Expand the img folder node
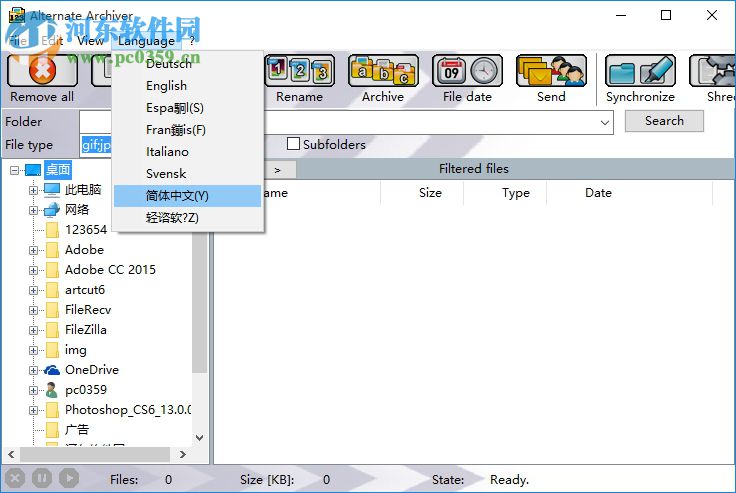 tap(33, 350)
